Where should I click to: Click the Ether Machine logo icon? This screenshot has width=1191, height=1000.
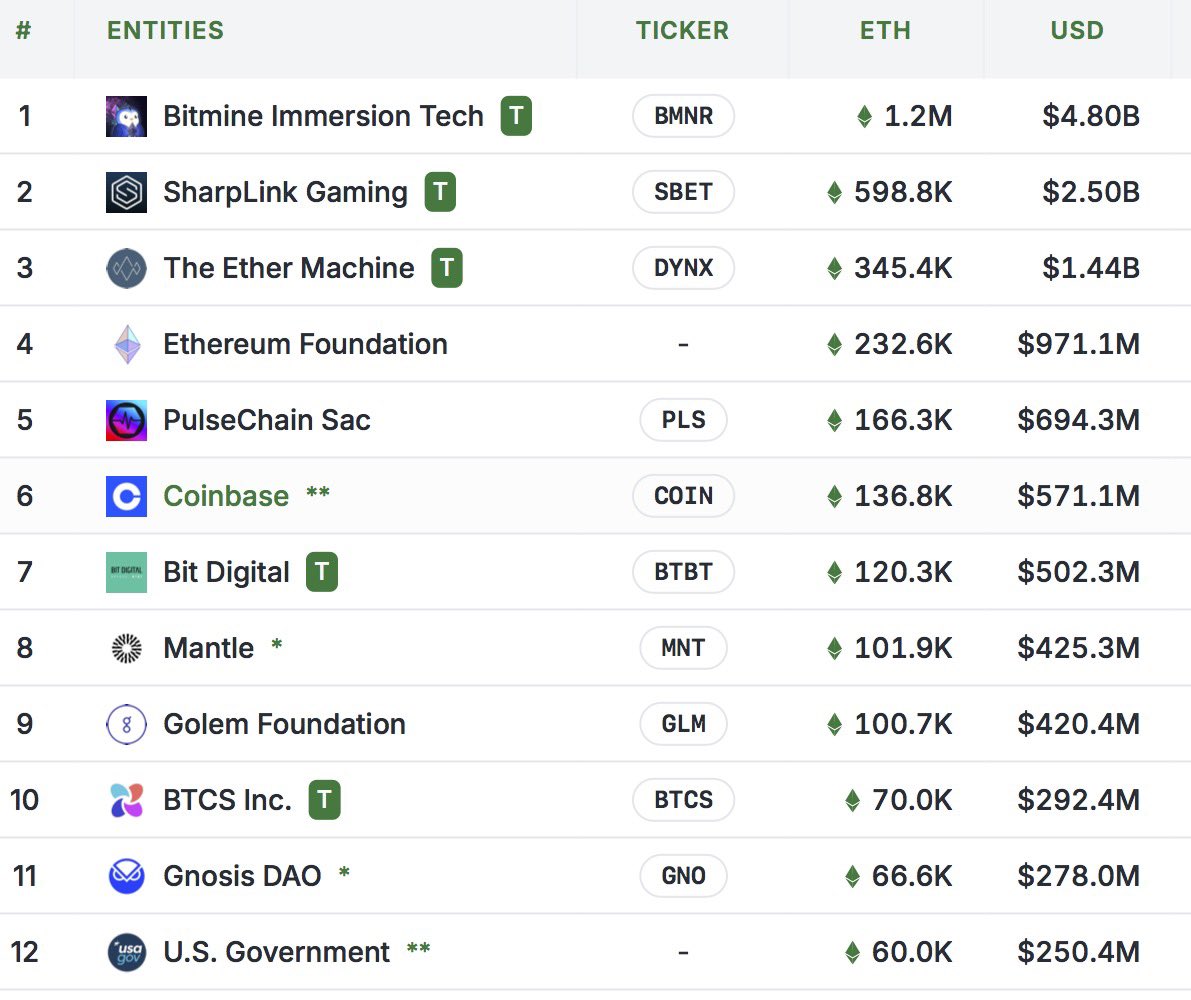126,268
